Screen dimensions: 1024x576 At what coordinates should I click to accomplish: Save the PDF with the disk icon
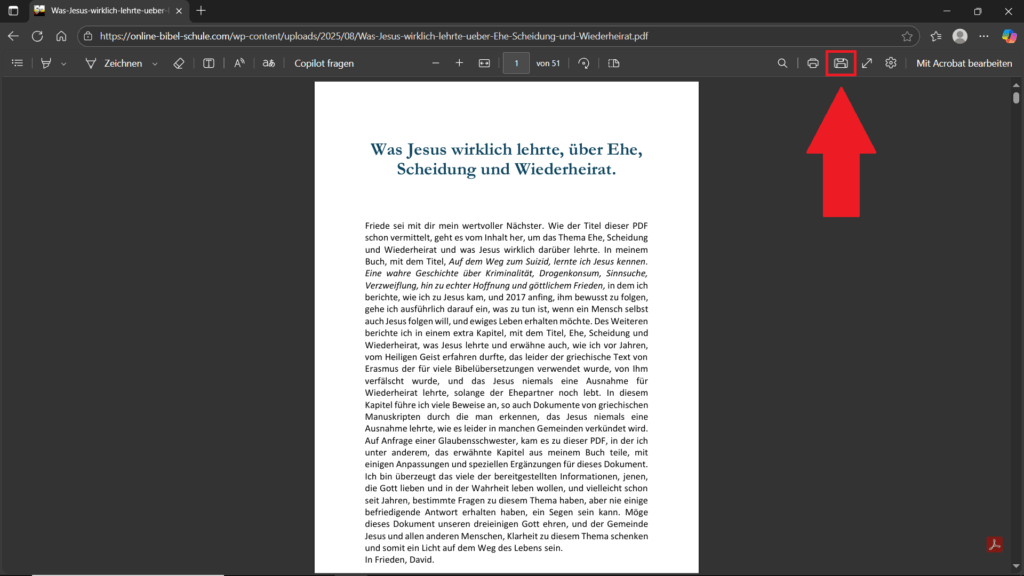point(841,63)
